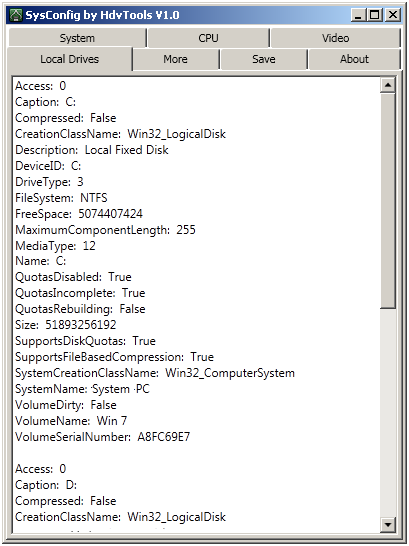The height and width of the screenshot is (546, 409).
Task: Open the Video tab
Action: 335,38
